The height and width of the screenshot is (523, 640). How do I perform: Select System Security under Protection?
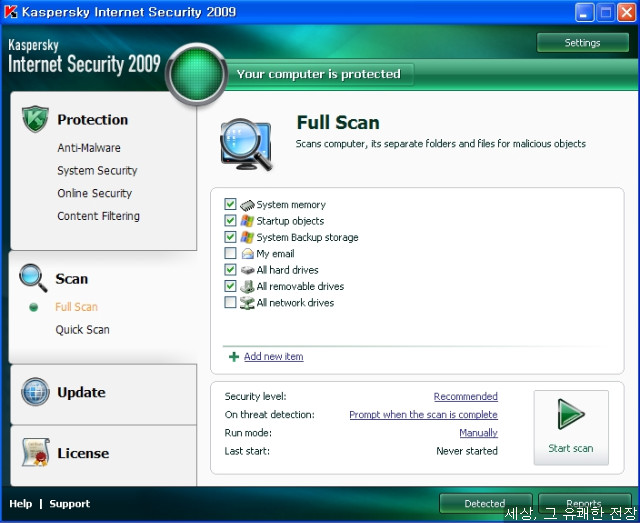(97, 171)
